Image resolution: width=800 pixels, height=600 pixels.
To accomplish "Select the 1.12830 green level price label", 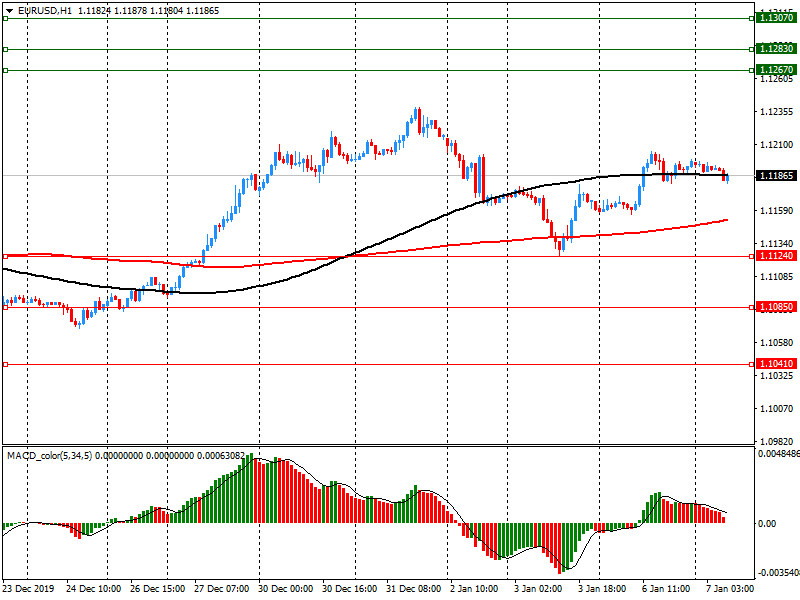I will point(776,48).
